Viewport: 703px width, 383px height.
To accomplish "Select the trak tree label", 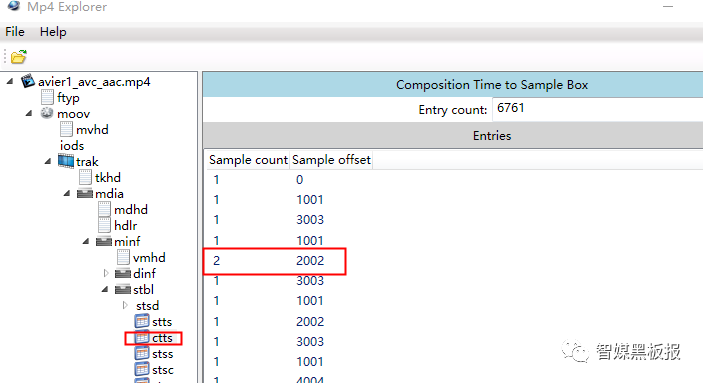I will pos(87,162).
